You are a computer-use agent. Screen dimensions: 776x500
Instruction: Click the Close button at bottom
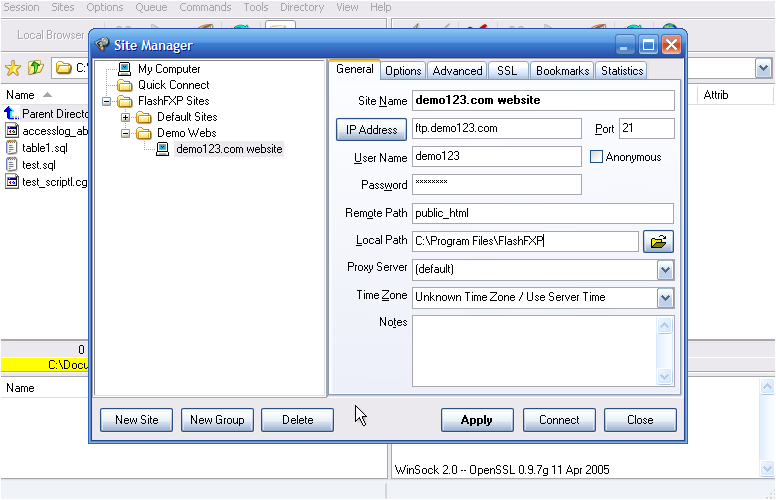click(640, 420)
